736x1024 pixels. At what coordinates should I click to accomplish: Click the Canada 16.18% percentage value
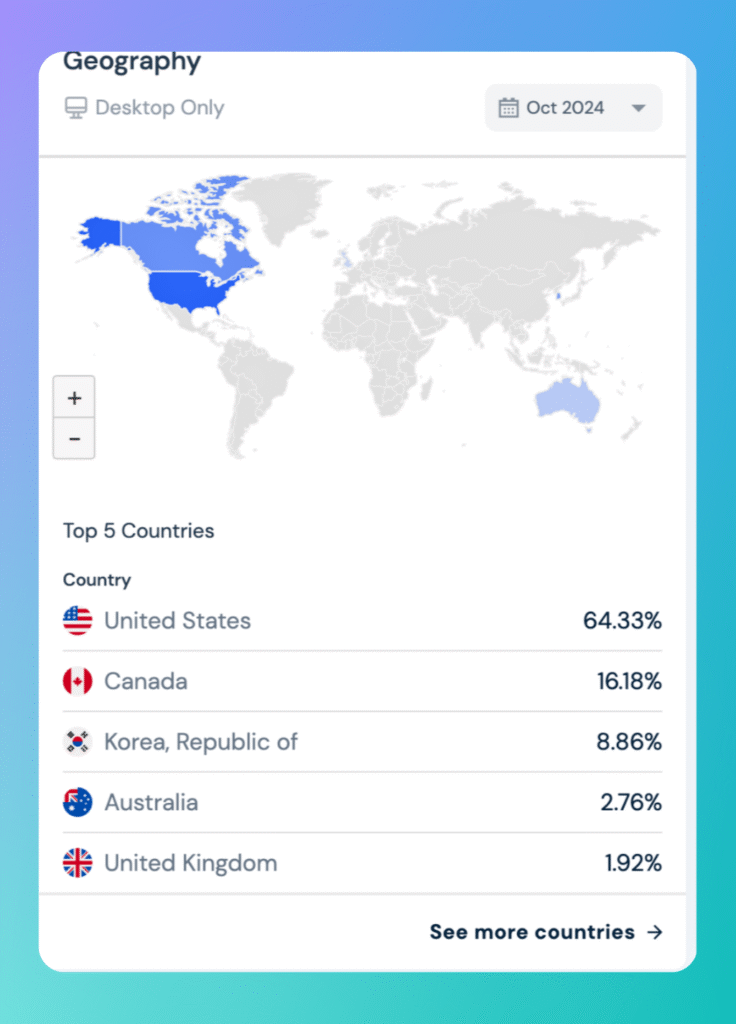[629, 681]
